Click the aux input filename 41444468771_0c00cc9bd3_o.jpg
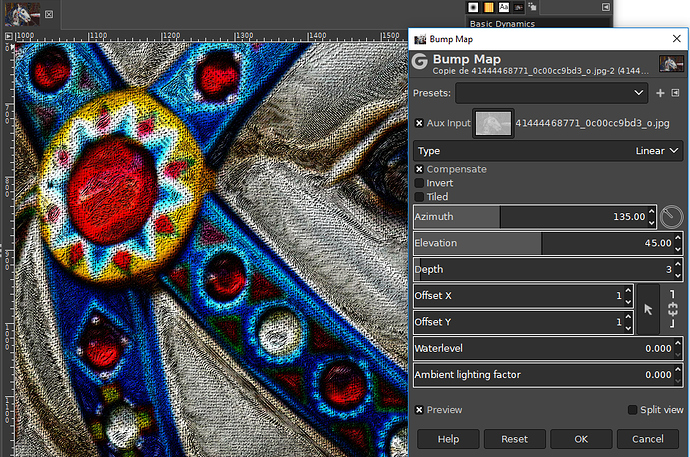 pyautogui.click(x=592, y=123)
